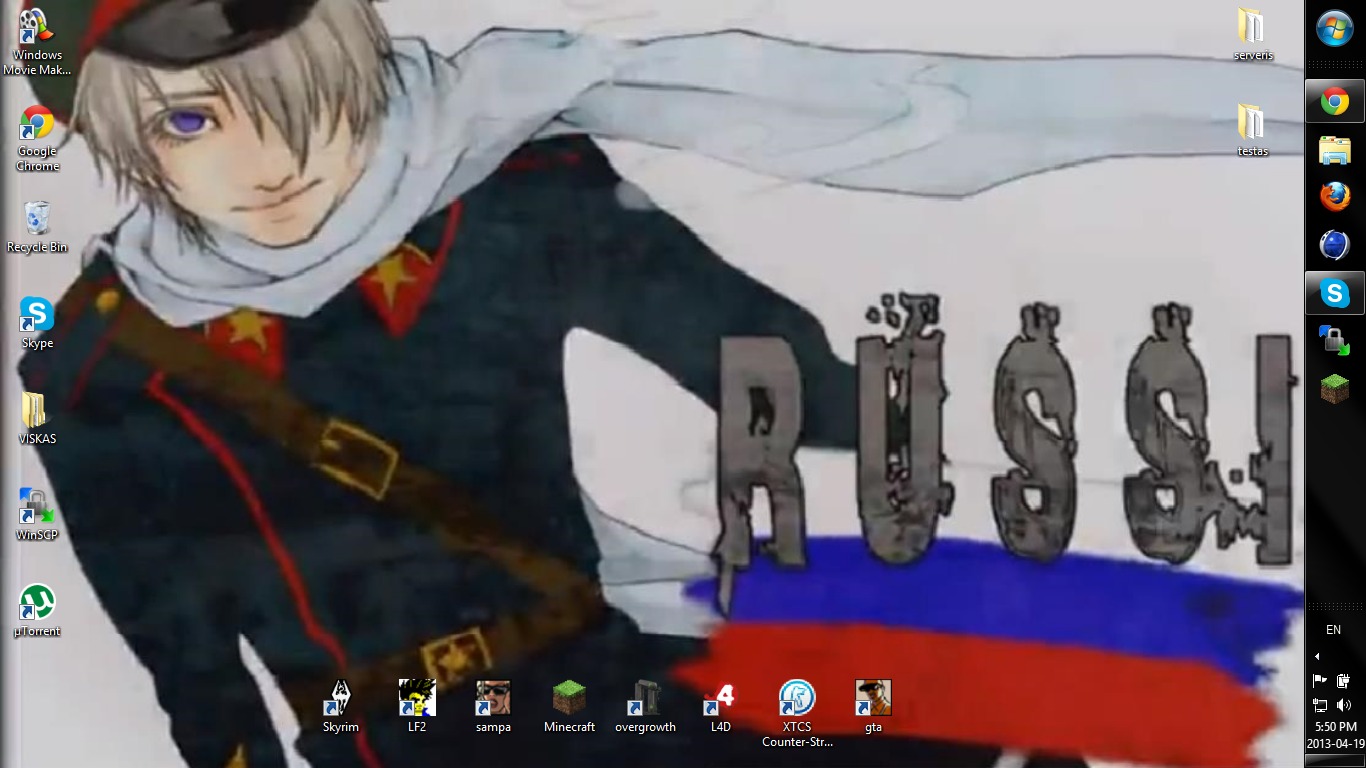Select the LF2 game shortcut
This screenshot has width=1366, height=768.
(417, 706)
